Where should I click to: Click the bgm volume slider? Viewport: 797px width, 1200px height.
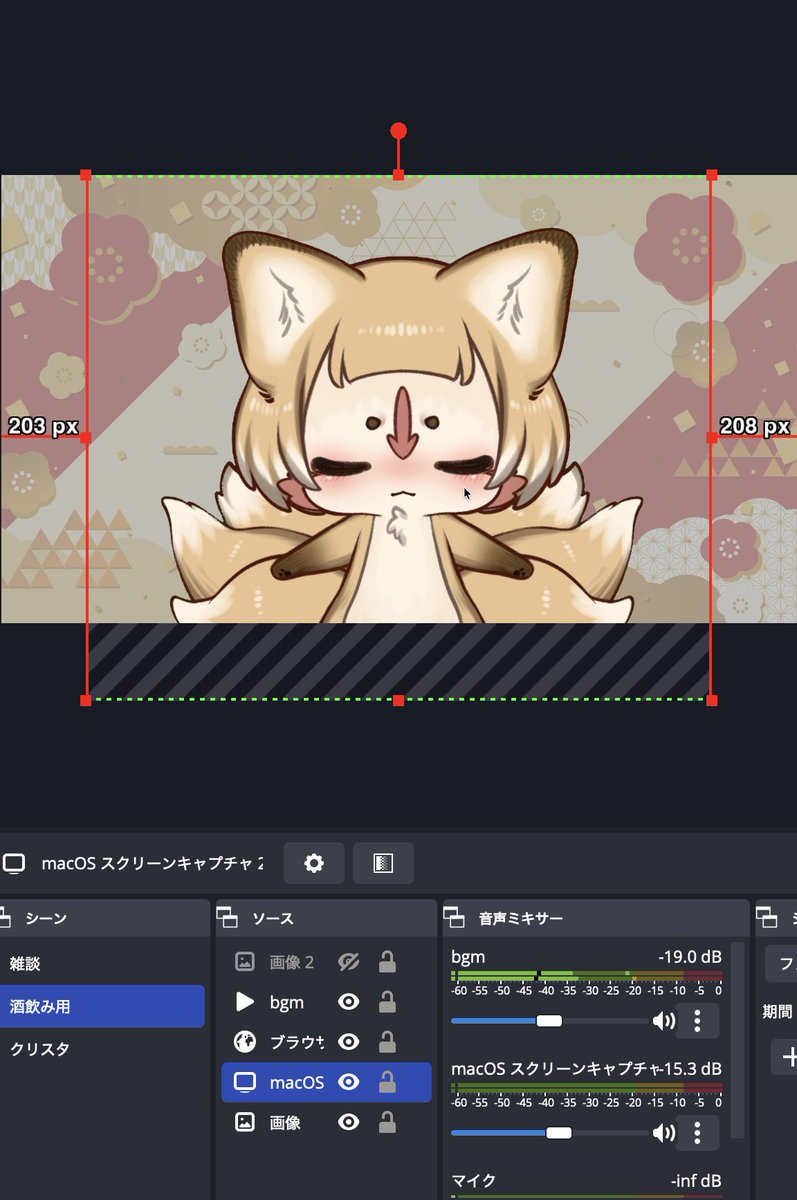tap(548, 1021)
